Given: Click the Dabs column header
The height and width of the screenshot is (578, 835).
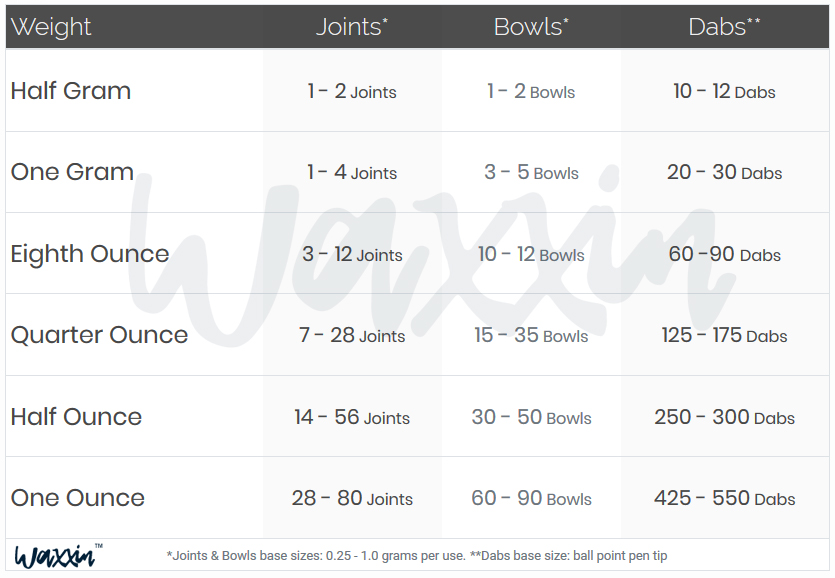Looking at the screenshot, I should pos(724,27).
